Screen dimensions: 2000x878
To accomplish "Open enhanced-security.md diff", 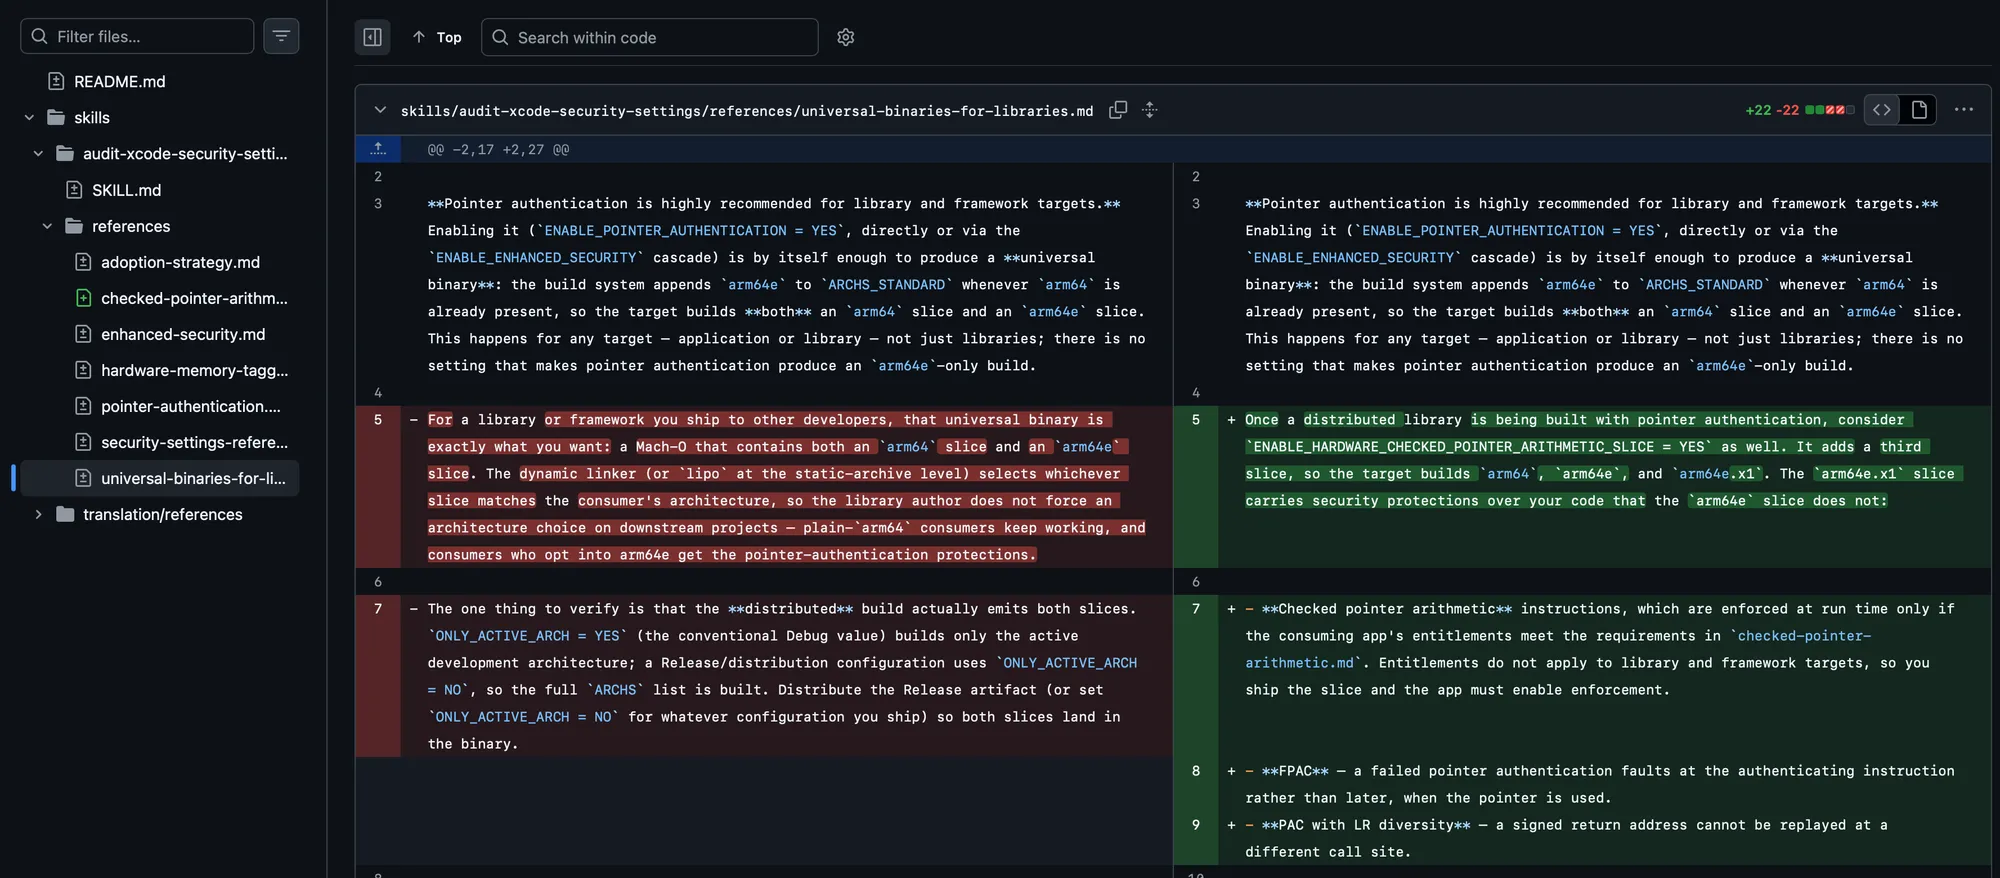I will pyautogui.click(x=183, y=334).
